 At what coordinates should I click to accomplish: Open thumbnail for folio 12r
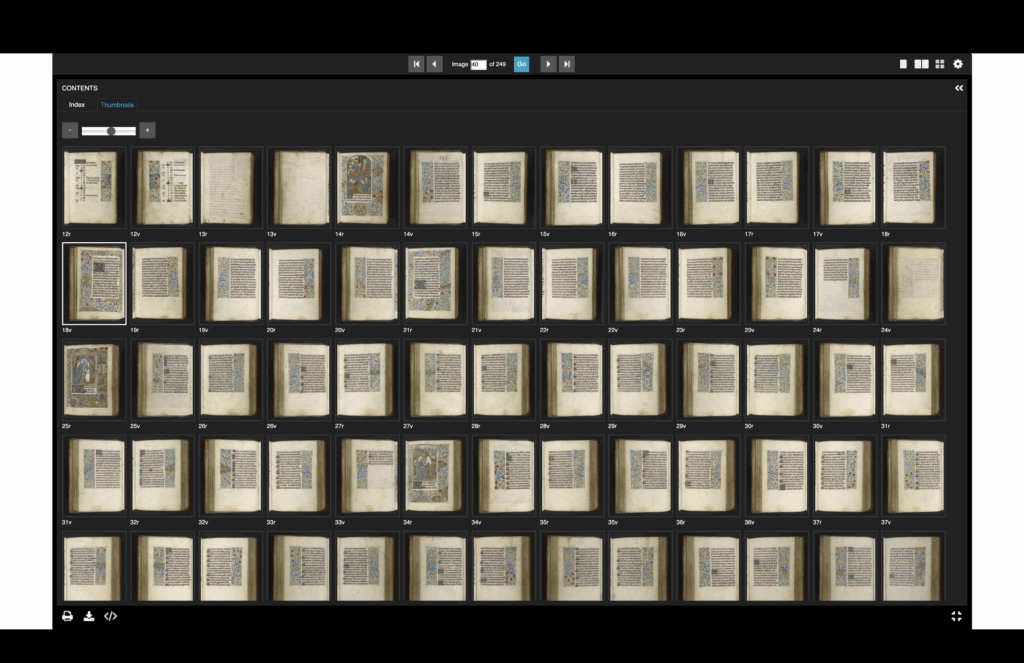94,187
